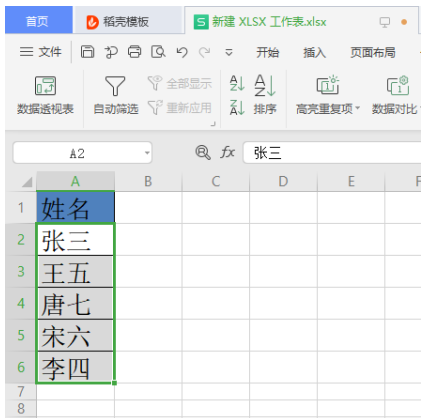
Task: Sort ascending with the A-Z icon
Action: [237, 83]
